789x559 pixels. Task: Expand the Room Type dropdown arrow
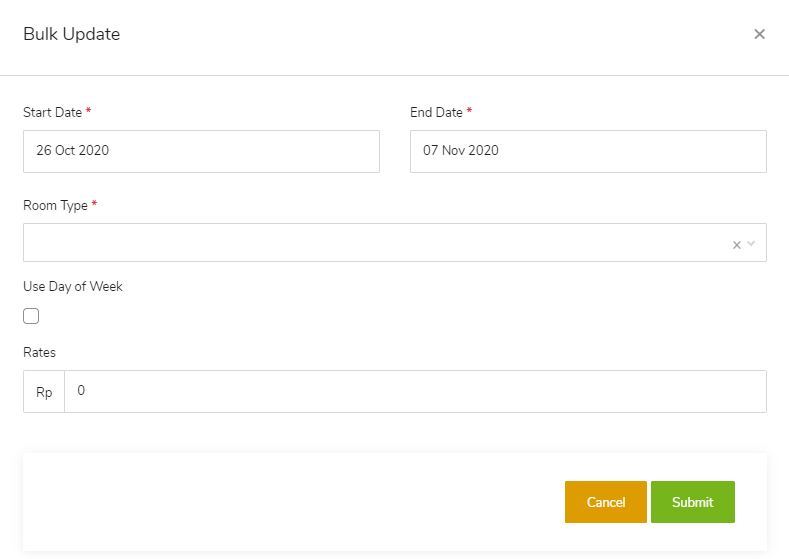pos(751,244)
